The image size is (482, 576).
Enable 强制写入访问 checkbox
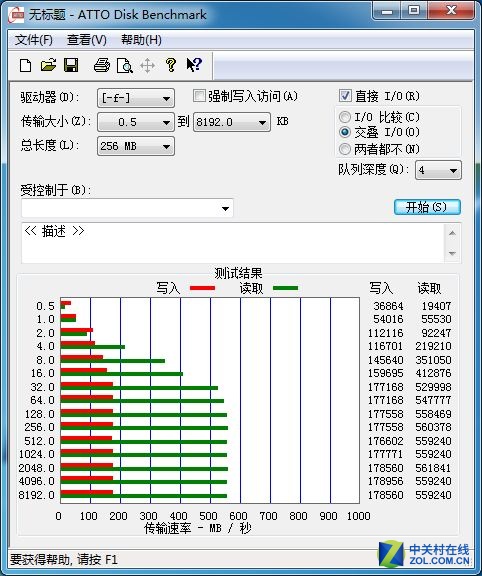(x=199, y=96)
